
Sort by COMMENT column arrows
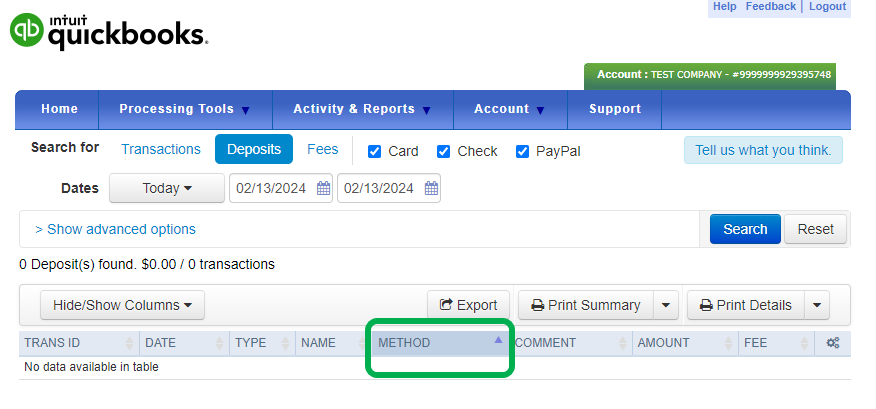(x=622, y=343)
